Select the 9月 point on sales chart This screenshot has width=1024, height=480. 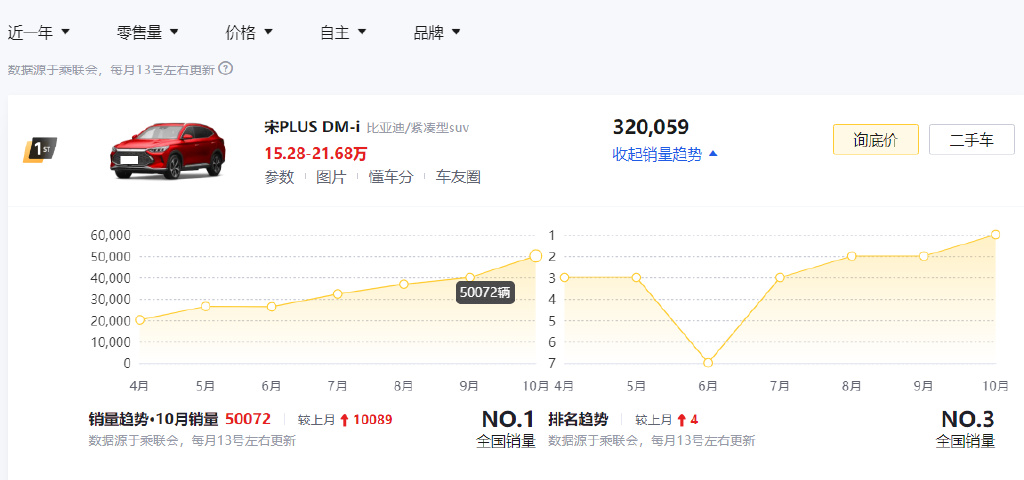[x=470, y=278]
